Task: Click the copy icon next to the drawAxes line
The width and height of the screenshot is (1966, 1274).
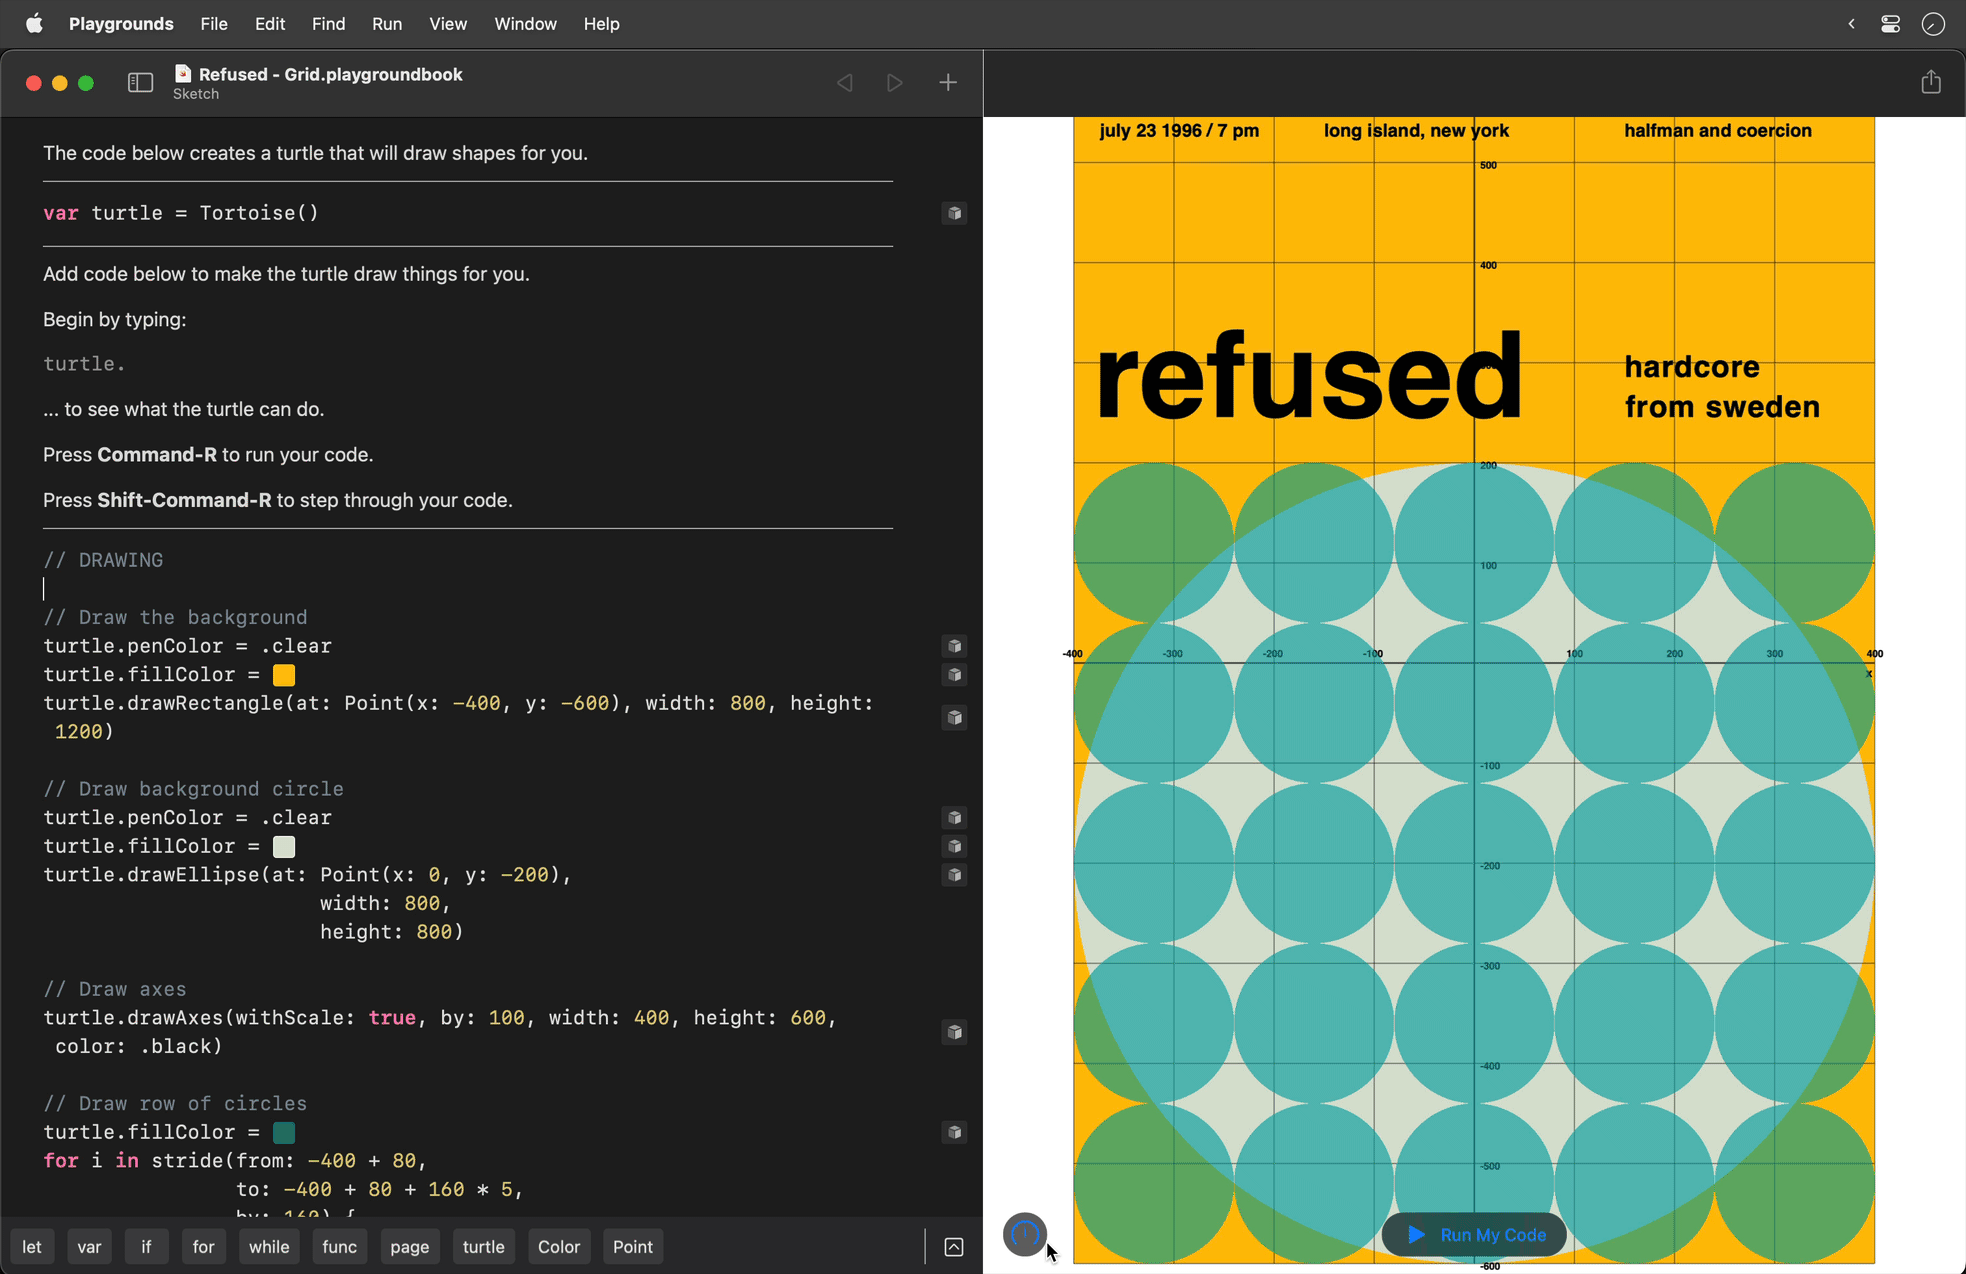Action: (x=954, y=1032)
